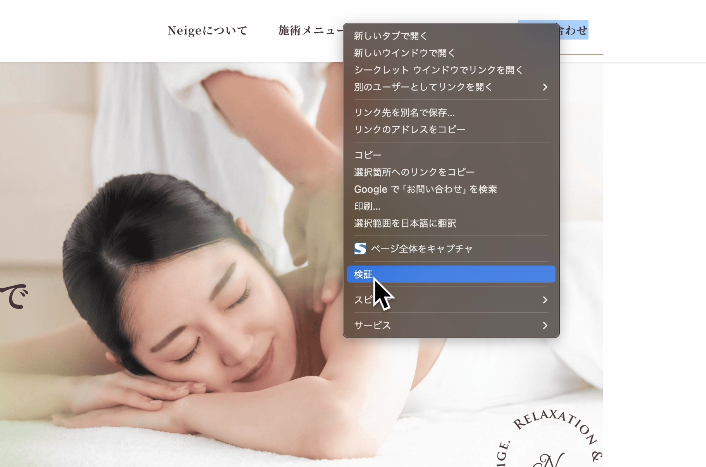Select 新しいウインドウで開く menu entry
The image size is (706, 467).
tap(451, 53)
